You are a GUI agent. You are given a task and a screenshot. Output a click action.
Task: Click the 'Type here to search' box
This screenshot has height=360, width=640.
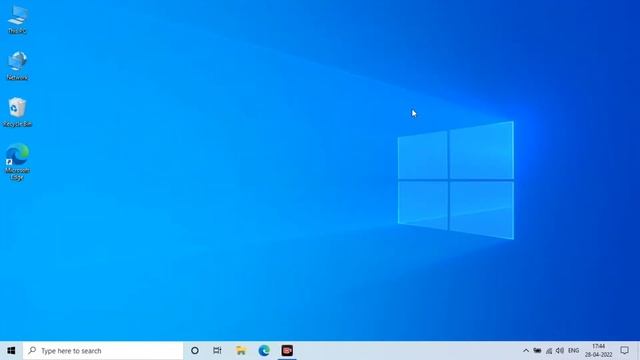pos(103,351)
